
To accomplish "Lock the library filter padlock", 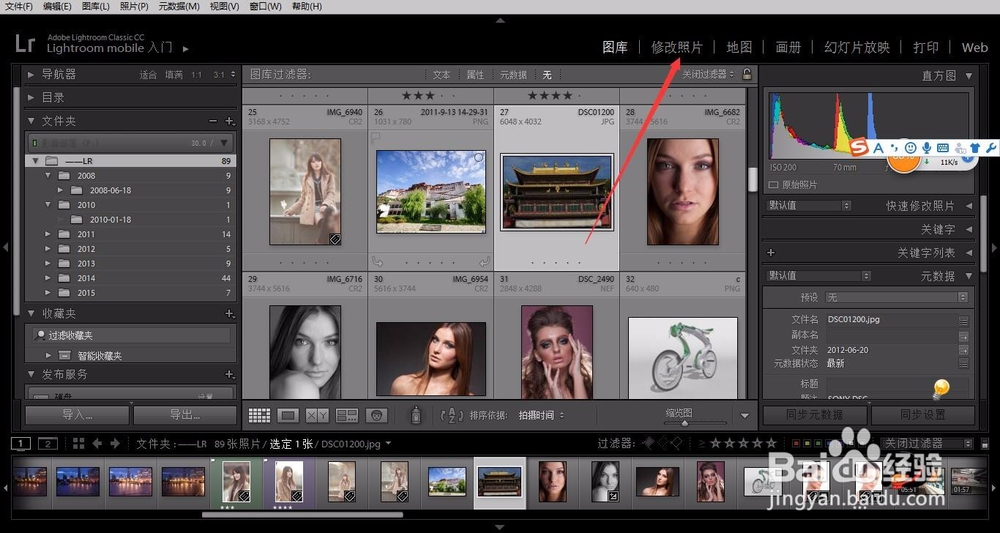I will coord(747,74).
